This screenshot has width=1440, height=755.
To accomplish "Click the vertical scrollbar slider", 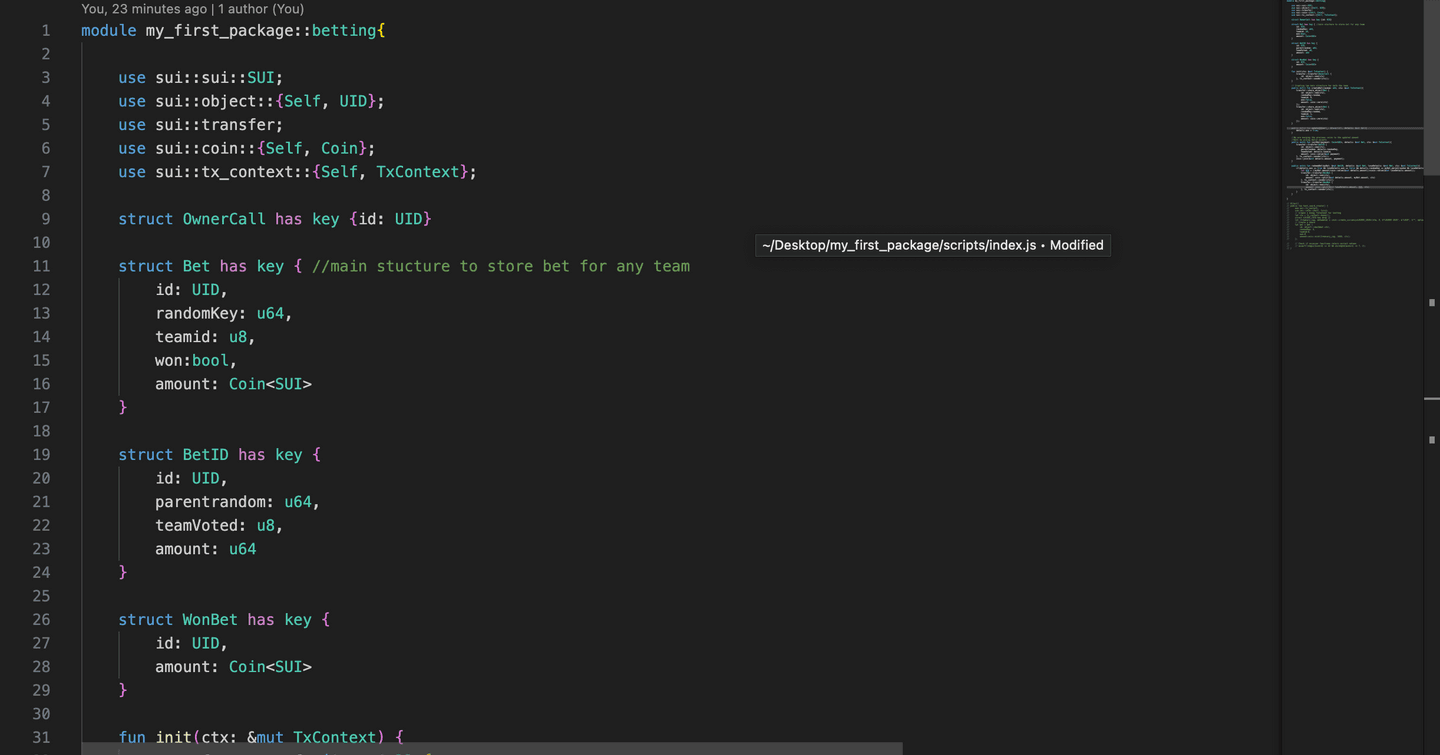I will [x=1431, y=88].
